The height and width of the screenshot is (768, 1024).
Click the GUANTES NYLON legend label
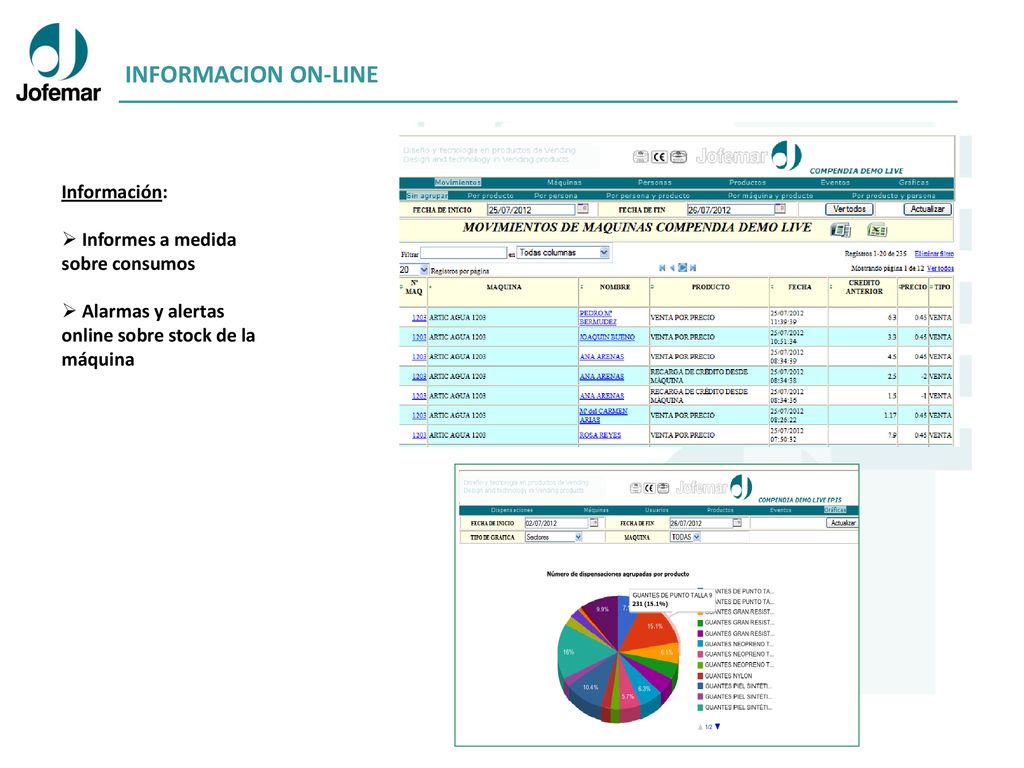[x=728, y=676]
